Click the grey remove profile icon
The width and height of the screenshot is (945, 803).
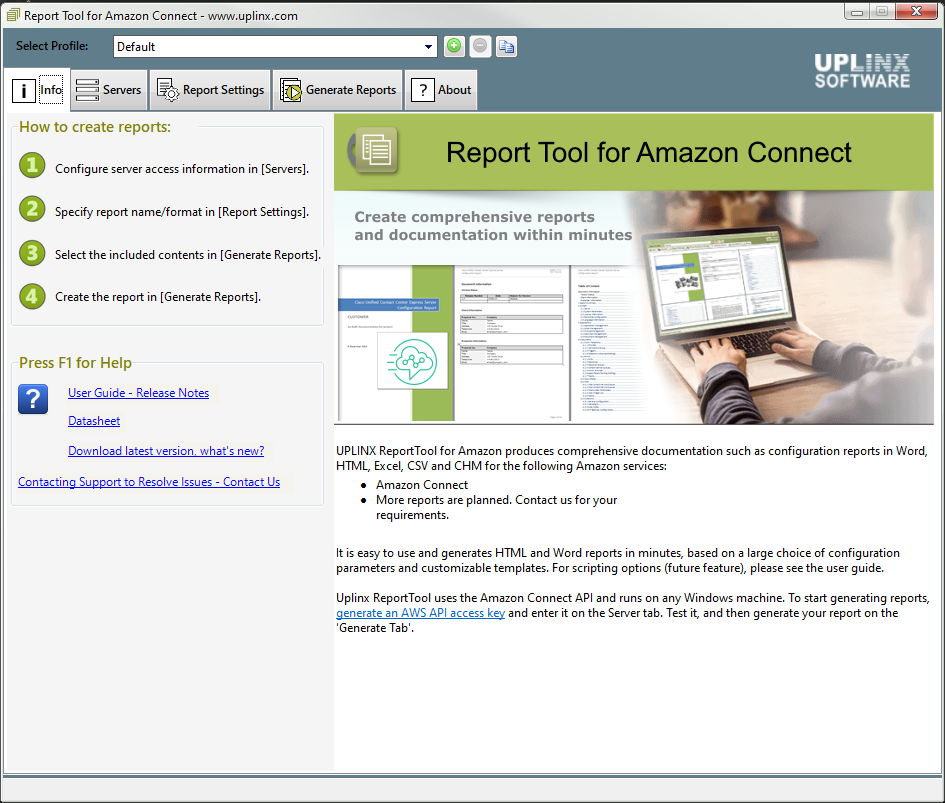click(x=480, y=46)
